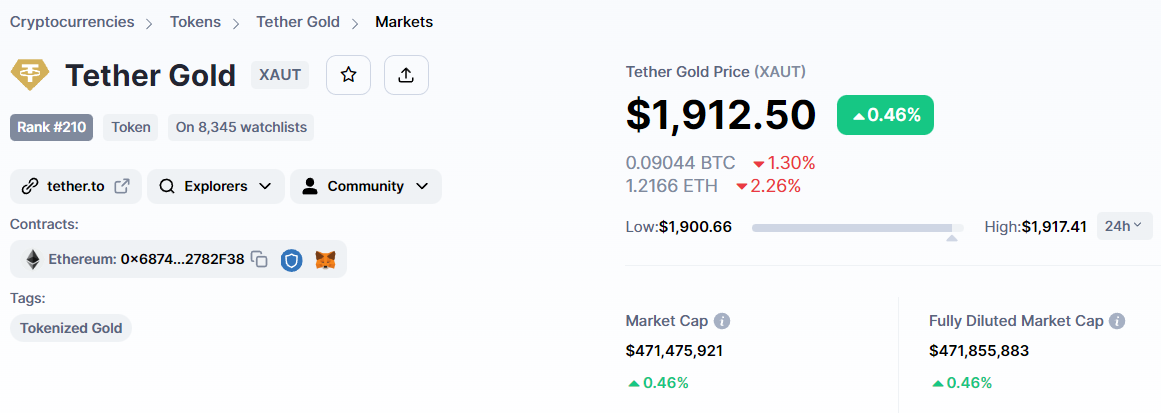Click the share upload icon
This screenshot has width=1161, height=413.
tap(406, 75)
